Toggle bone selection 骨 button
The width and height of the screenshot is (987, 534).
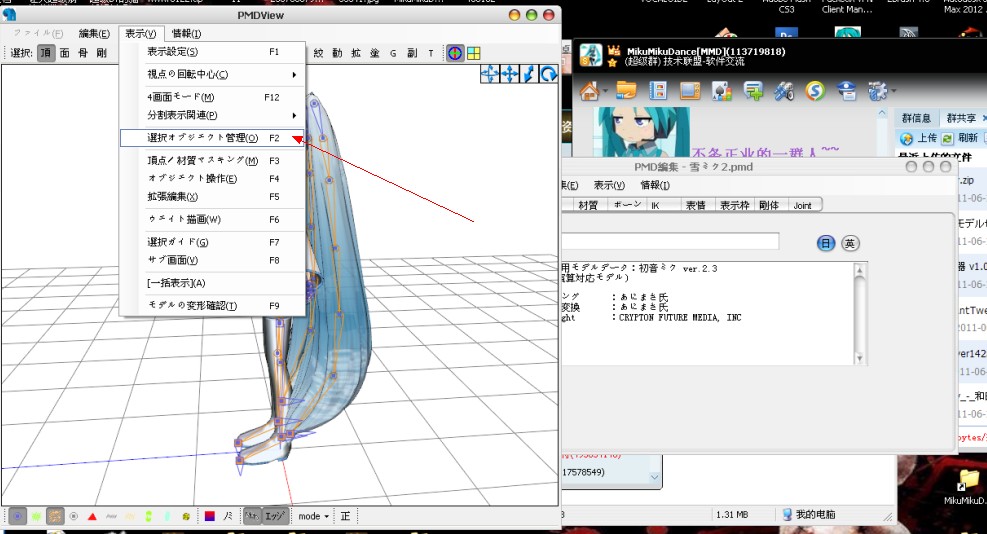(x=83, y=53)
